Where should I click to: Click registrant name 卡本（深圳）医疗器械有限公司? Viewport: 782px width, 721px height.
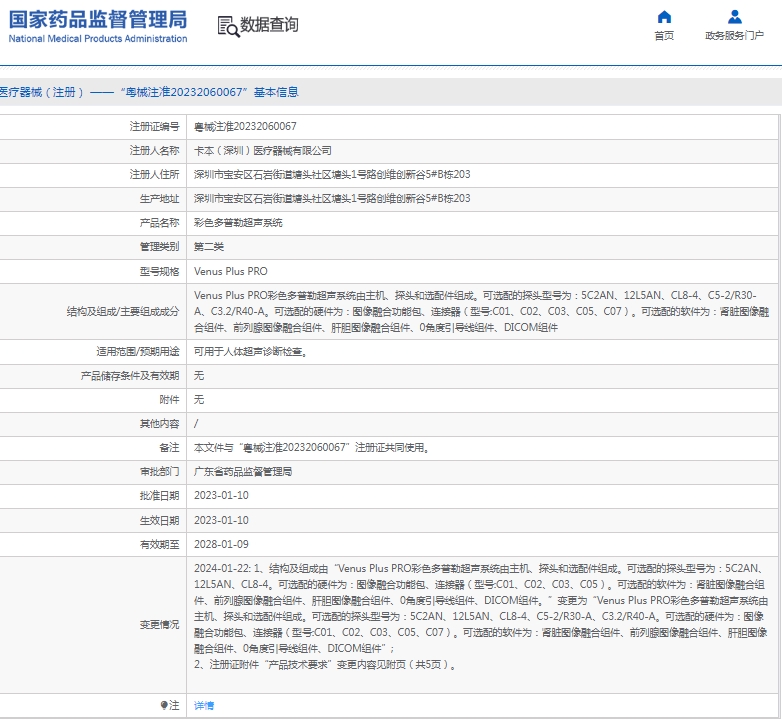click(262, 151)
